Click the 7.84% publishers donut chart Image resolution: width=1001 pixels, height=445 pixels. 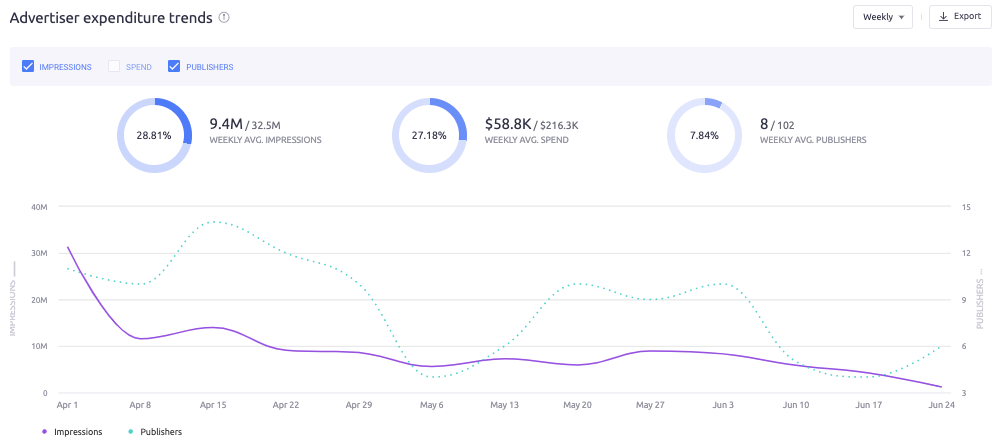click(x=705, y=134)
